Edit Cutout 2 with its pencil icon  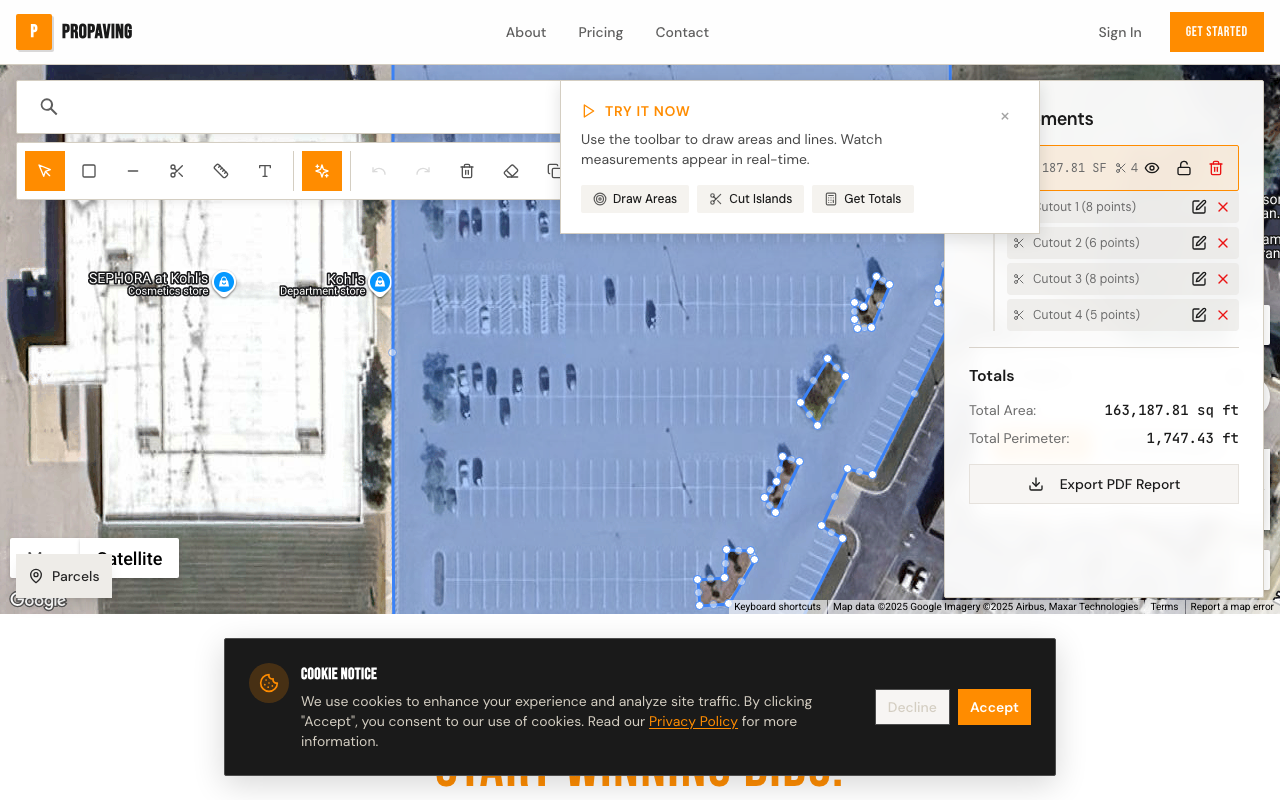point(1199,243)
